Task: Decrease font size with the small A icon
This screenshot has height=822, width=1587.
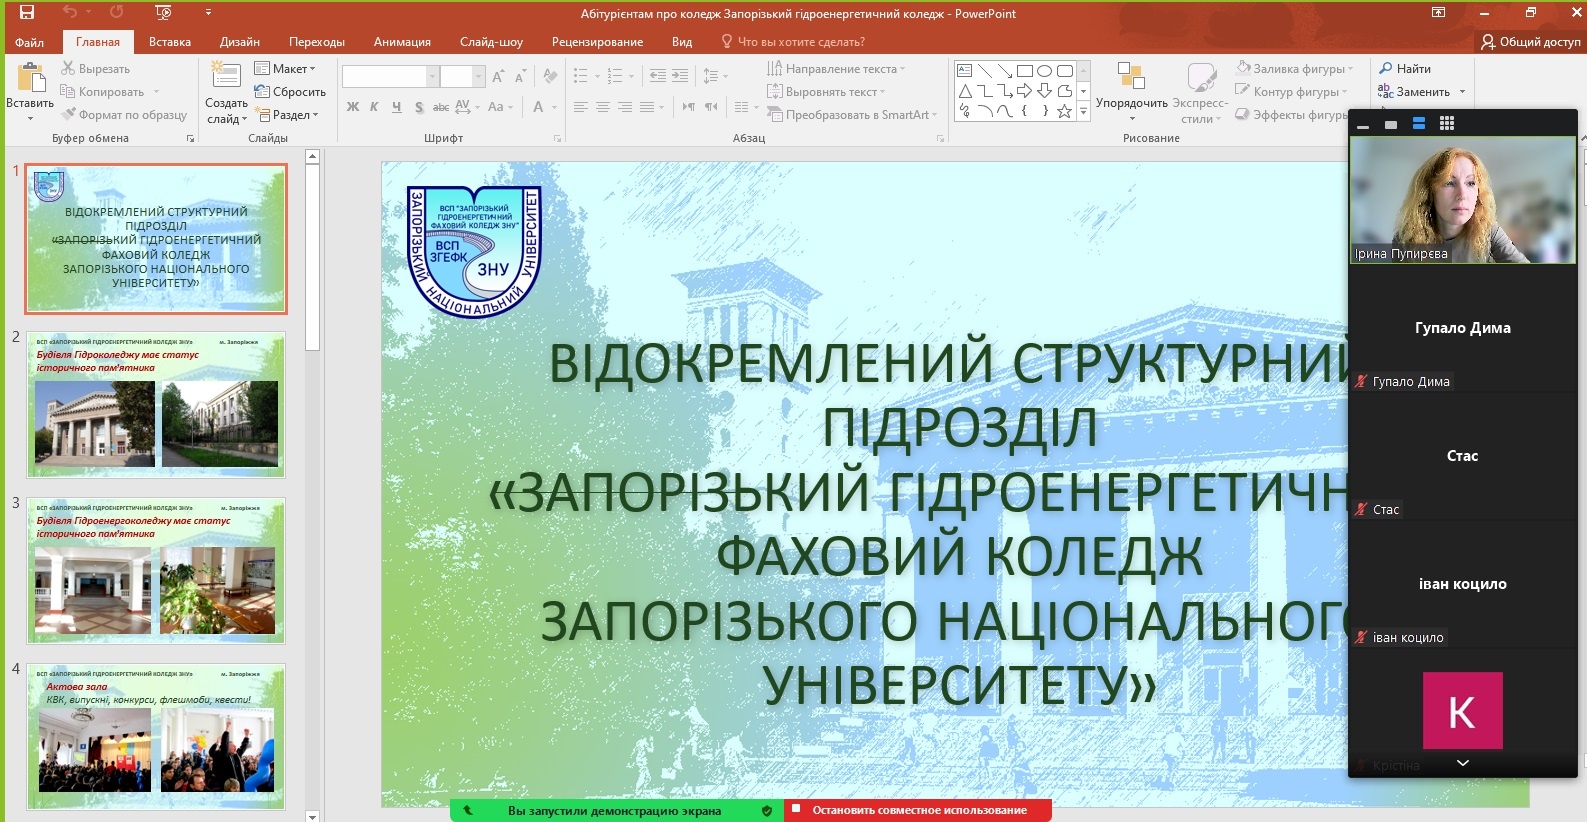Action: click(x=520, y=77)
